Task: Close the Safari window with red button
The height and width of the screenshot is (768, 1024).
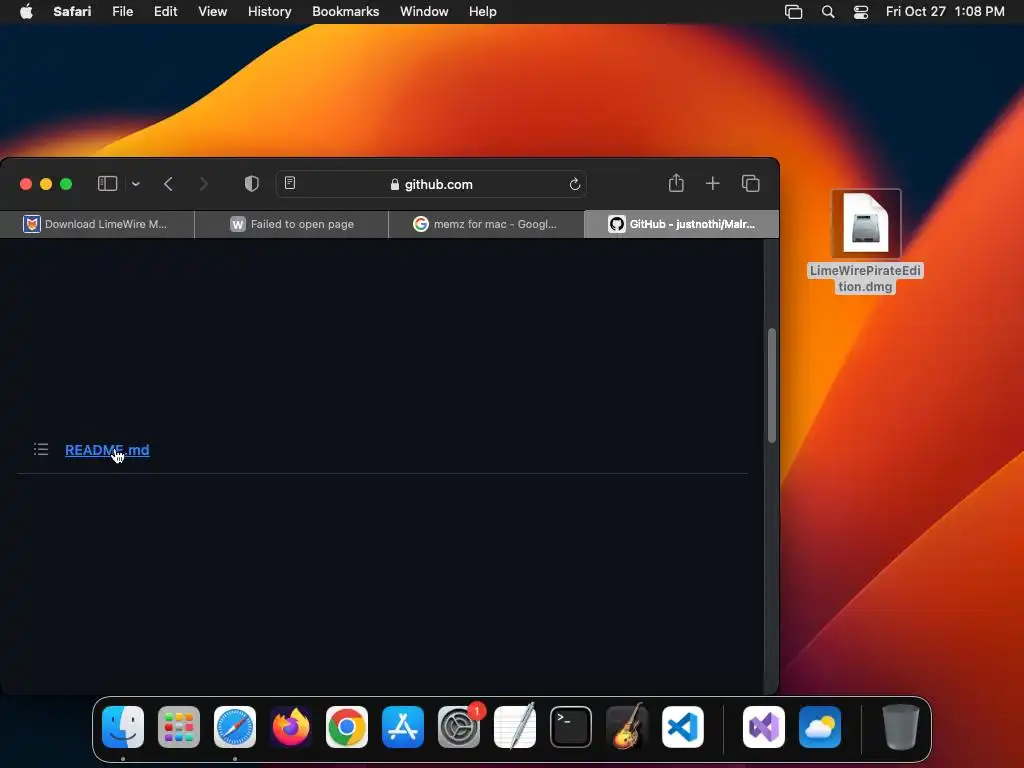Action: (x=26, y=184)
